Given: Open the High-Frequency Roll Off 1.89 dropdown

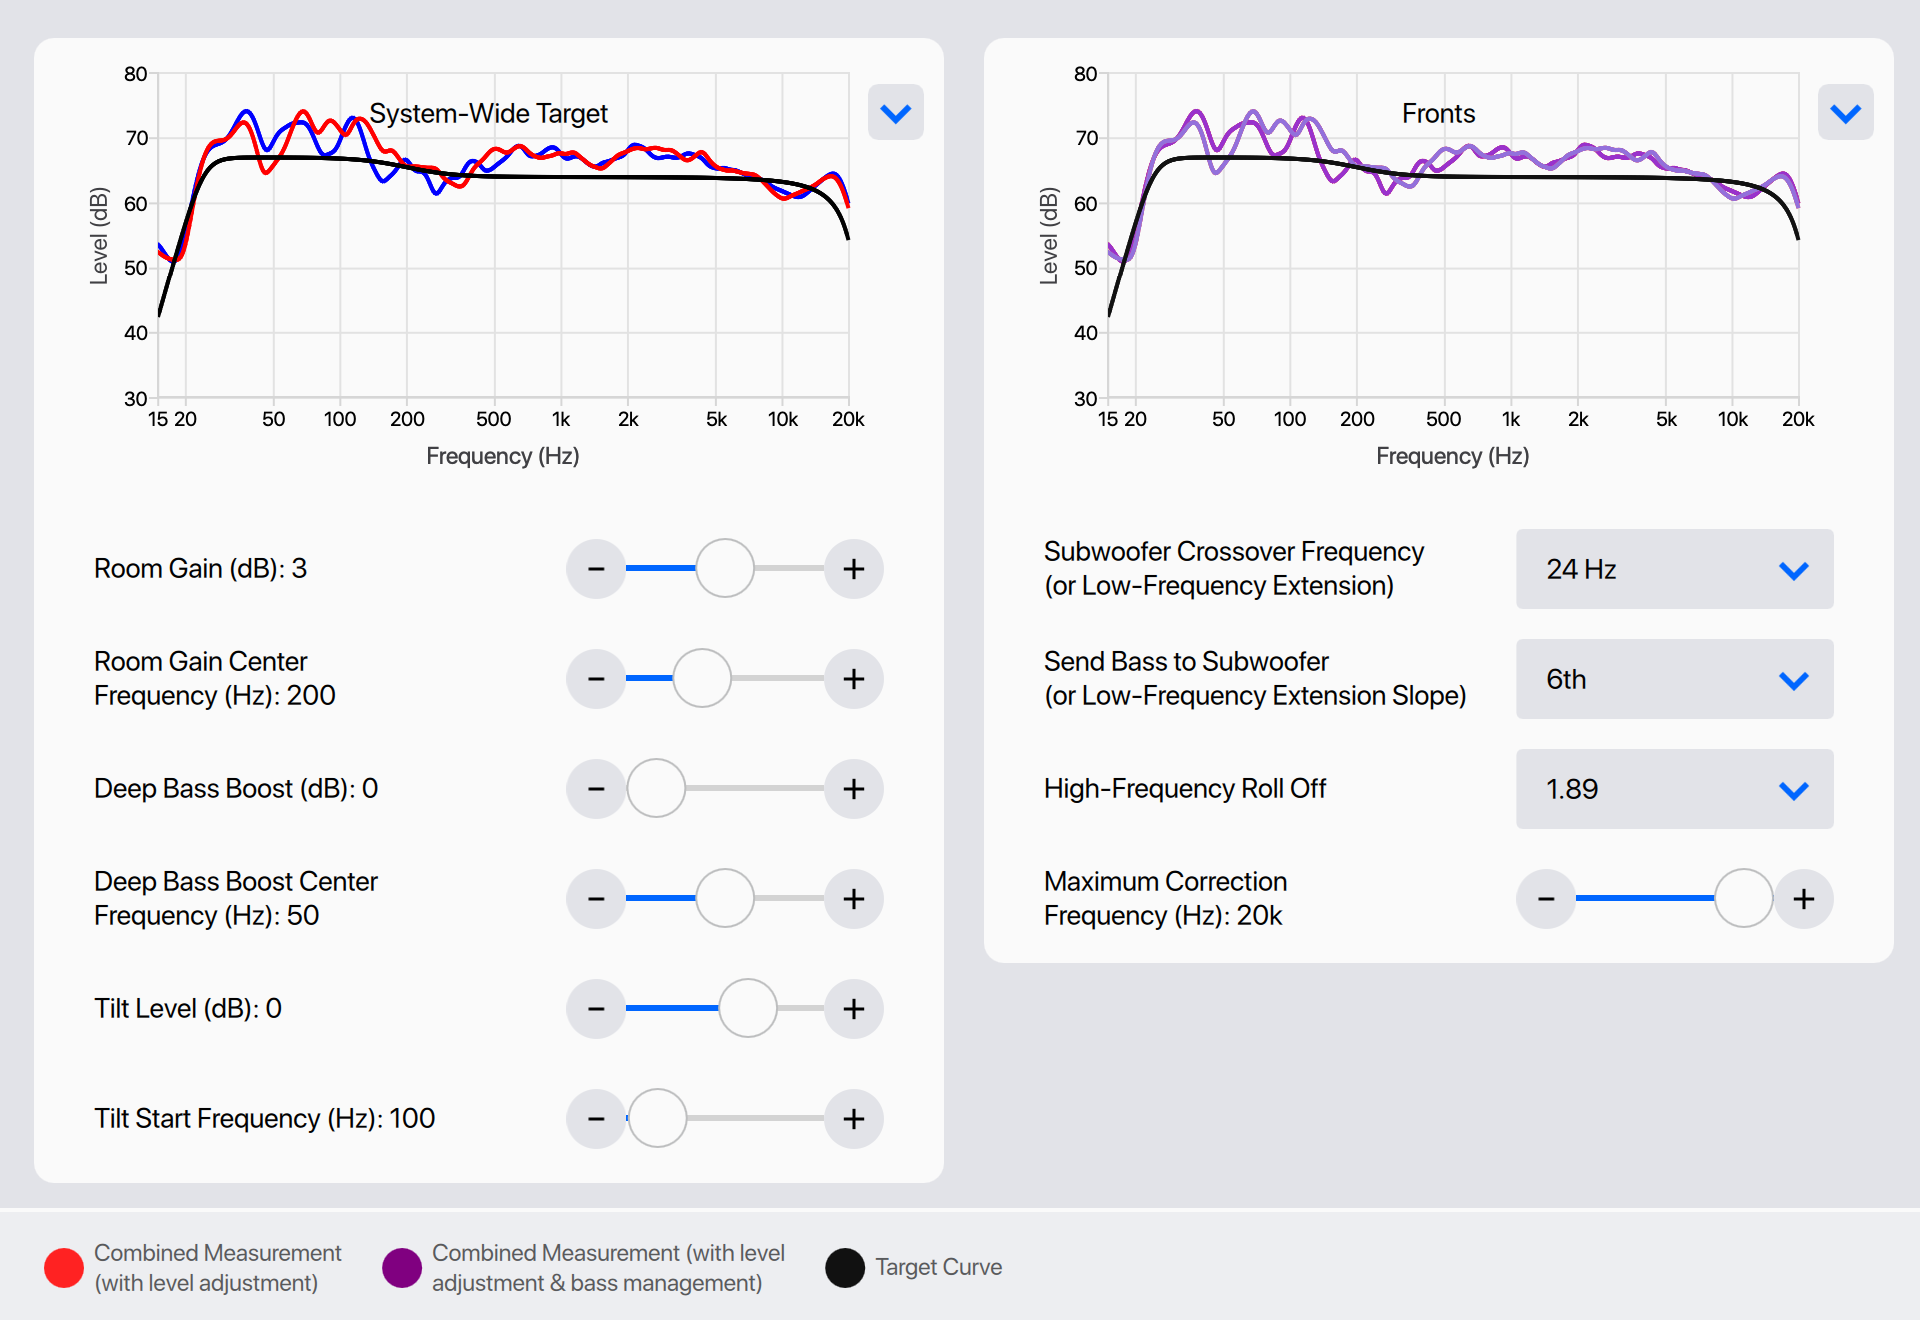Looking at the screenshot, I should pyautogui.click(x=1675, y=789).
